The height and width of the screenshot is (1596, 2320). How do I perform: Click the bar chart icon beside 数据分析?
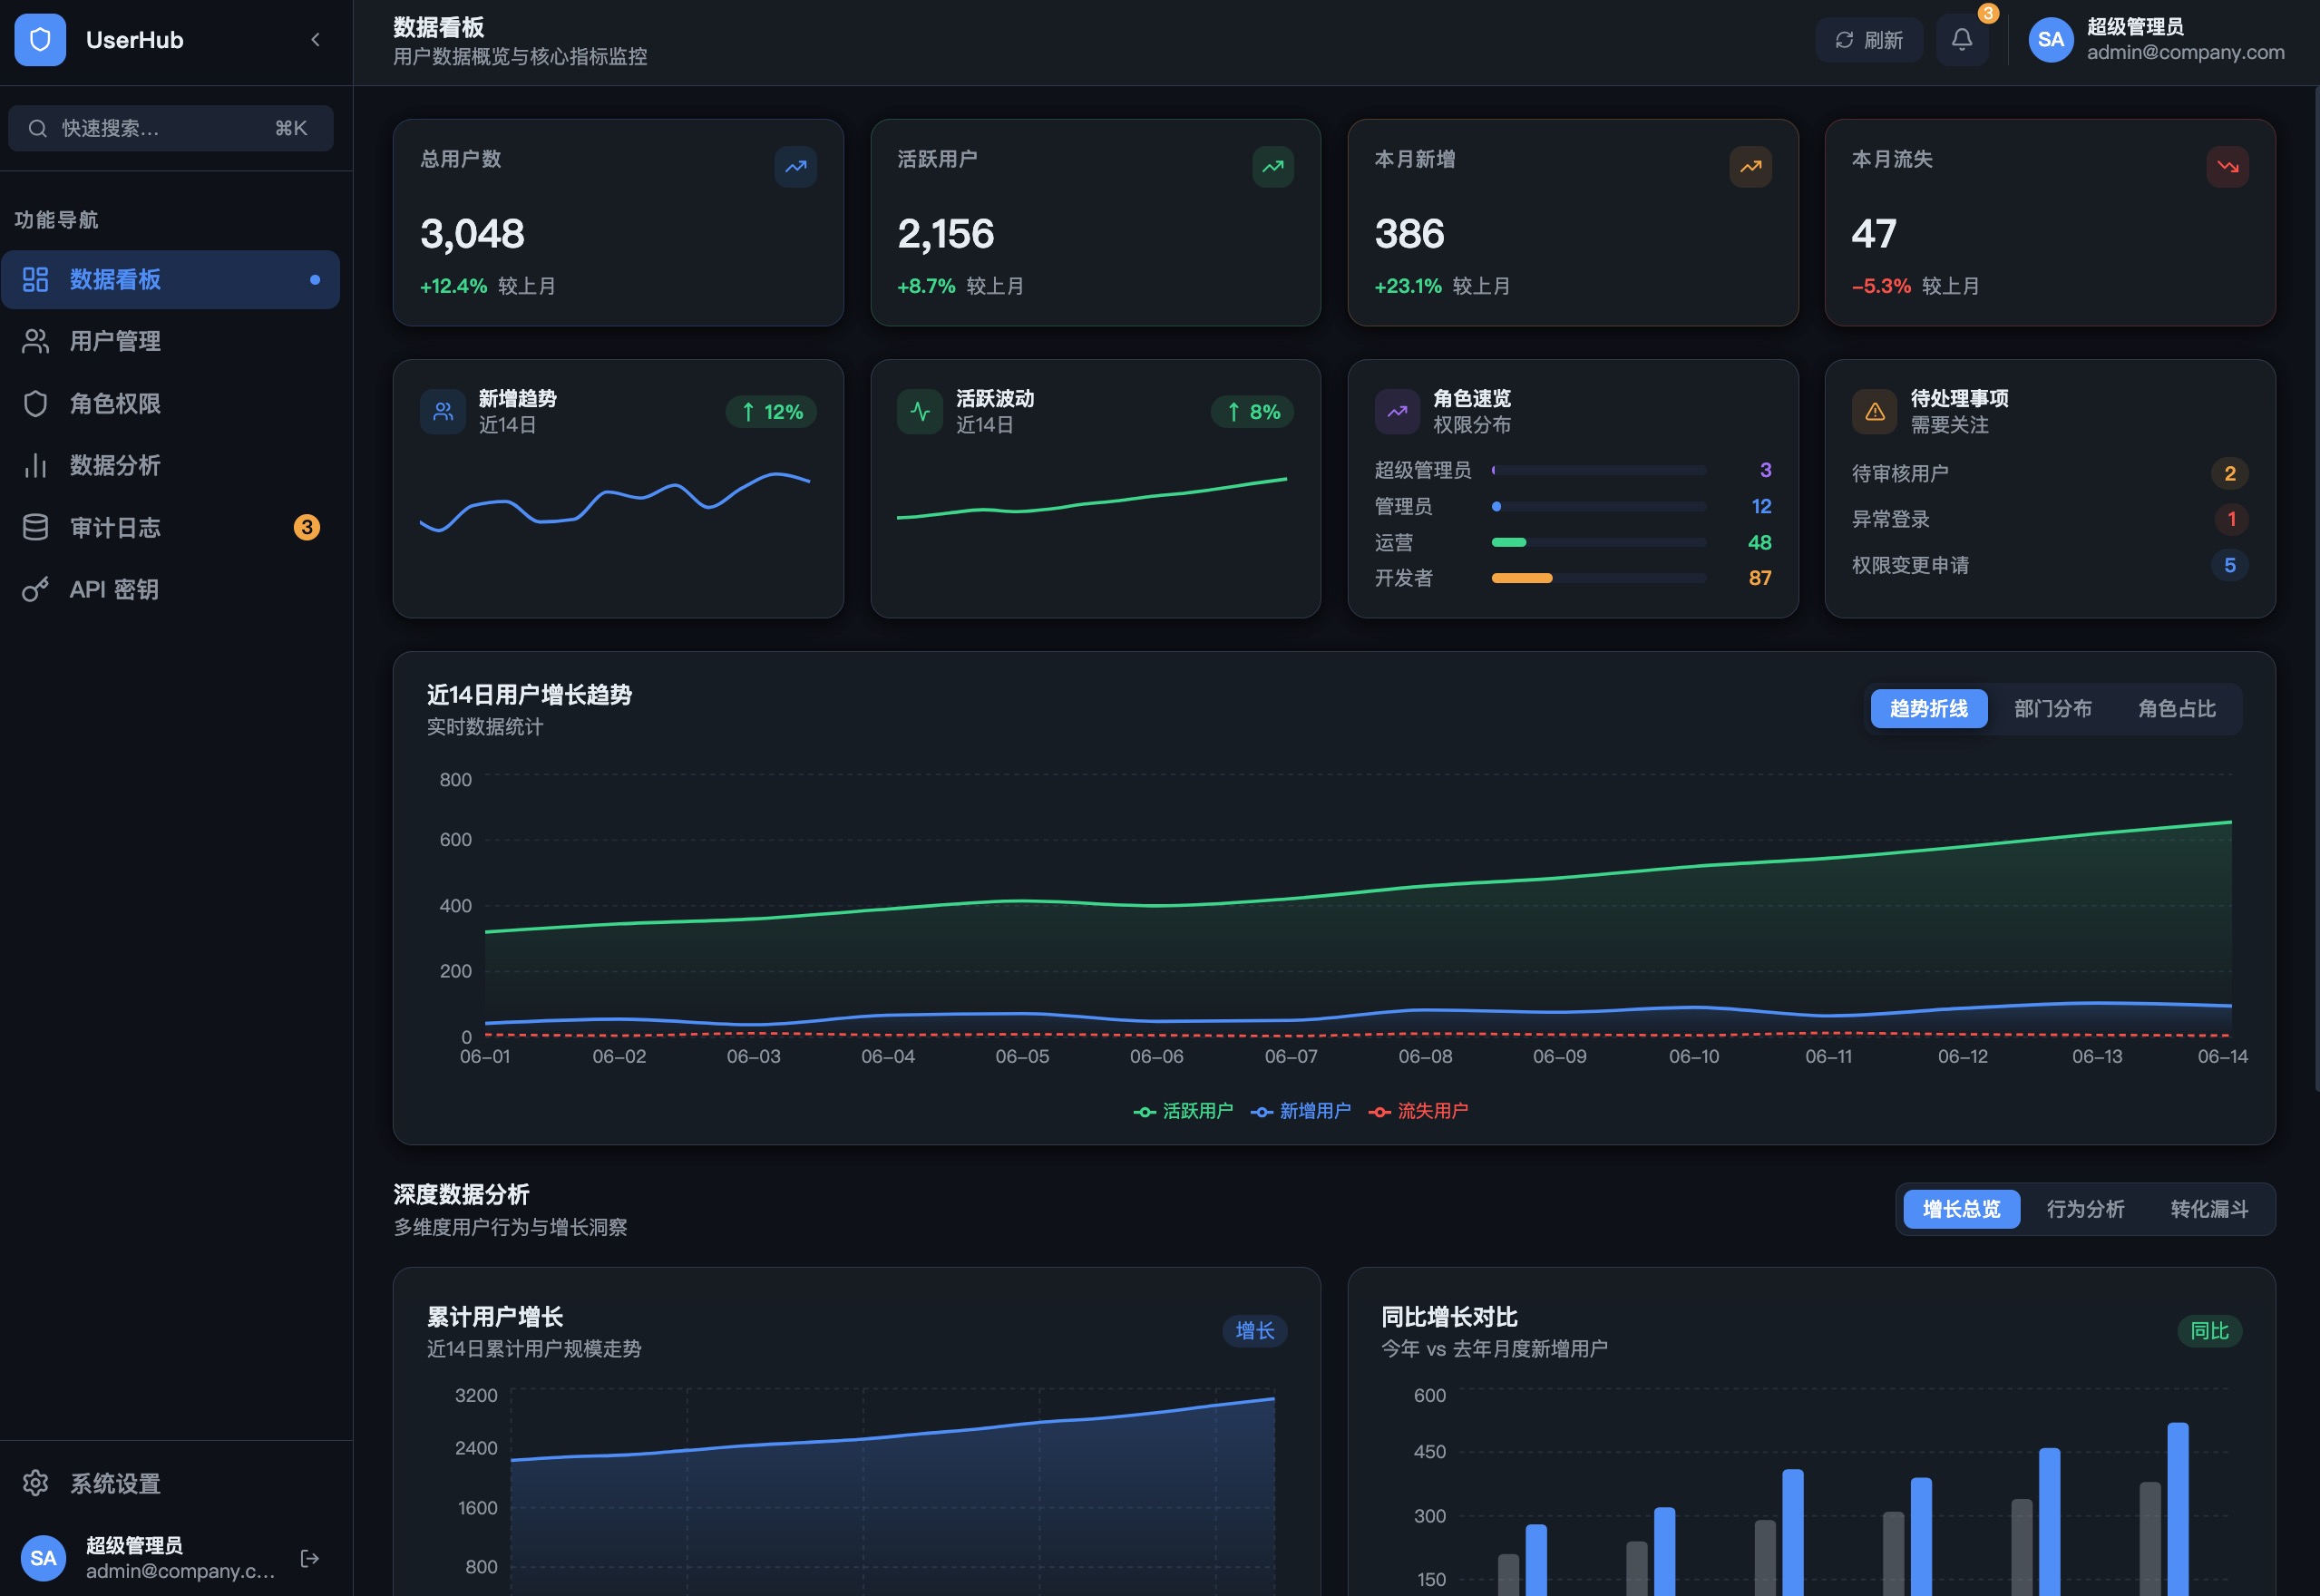(x=36, y=466)
